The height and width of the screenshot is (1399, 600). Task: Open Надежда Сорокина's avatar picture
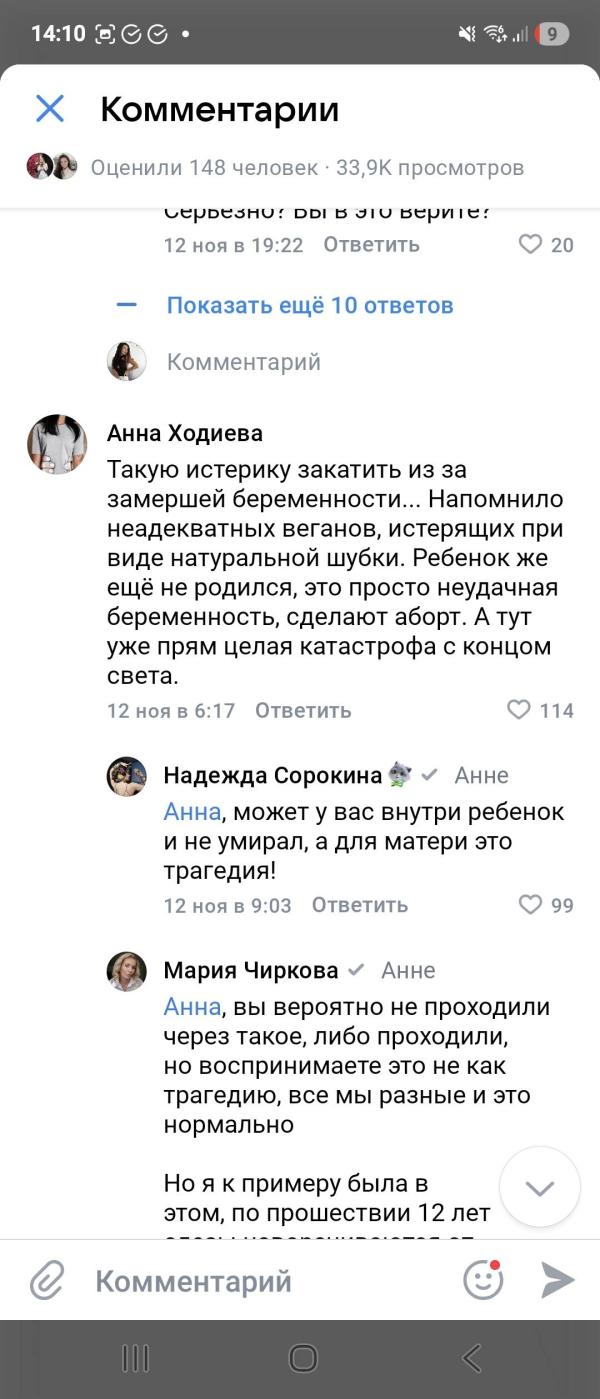click(127, 776)
